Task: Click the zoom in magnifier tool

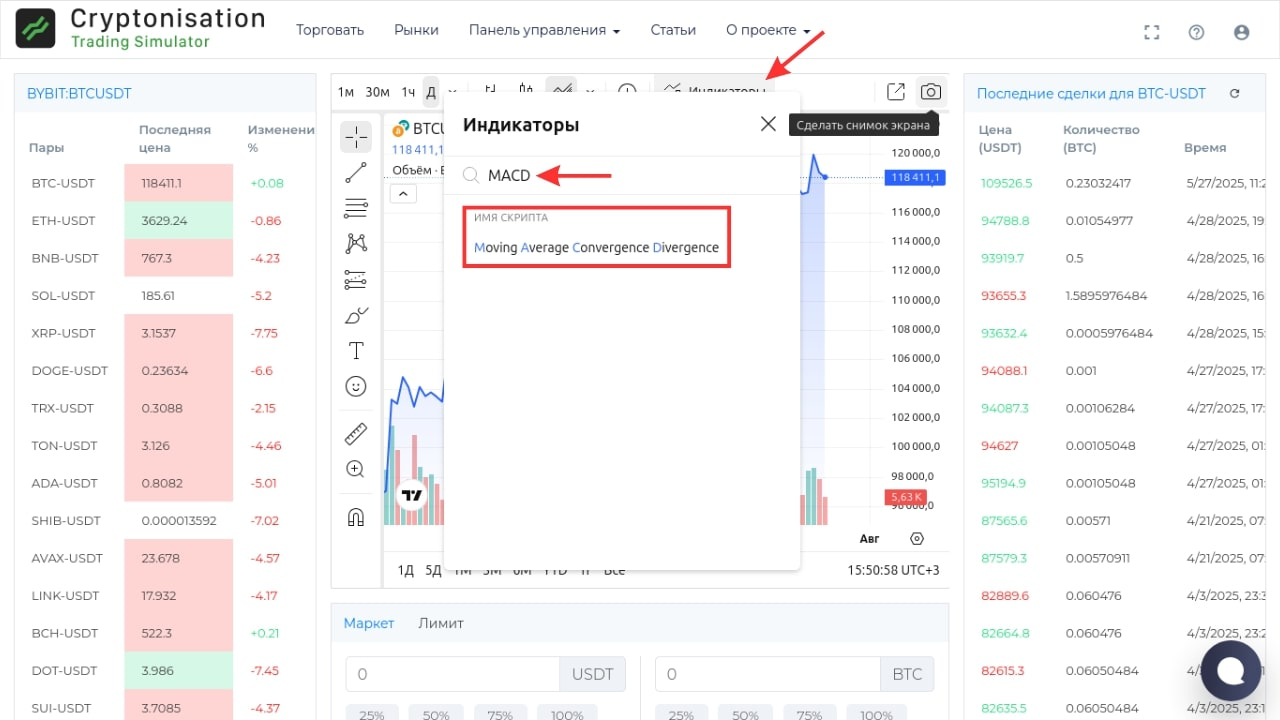Action: (x=356, y=469)
